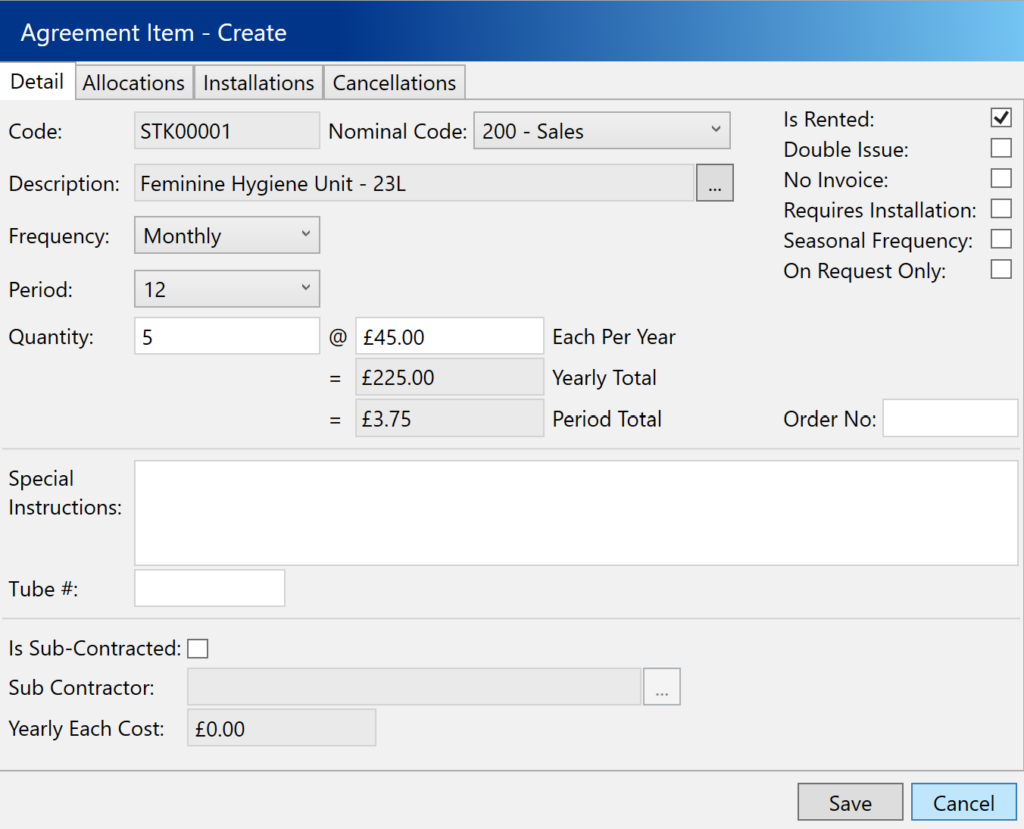The height and width of the screenshot is (829, 1024).
Task: Click the Description browse ellipsis button
Action: coord(714,184)
